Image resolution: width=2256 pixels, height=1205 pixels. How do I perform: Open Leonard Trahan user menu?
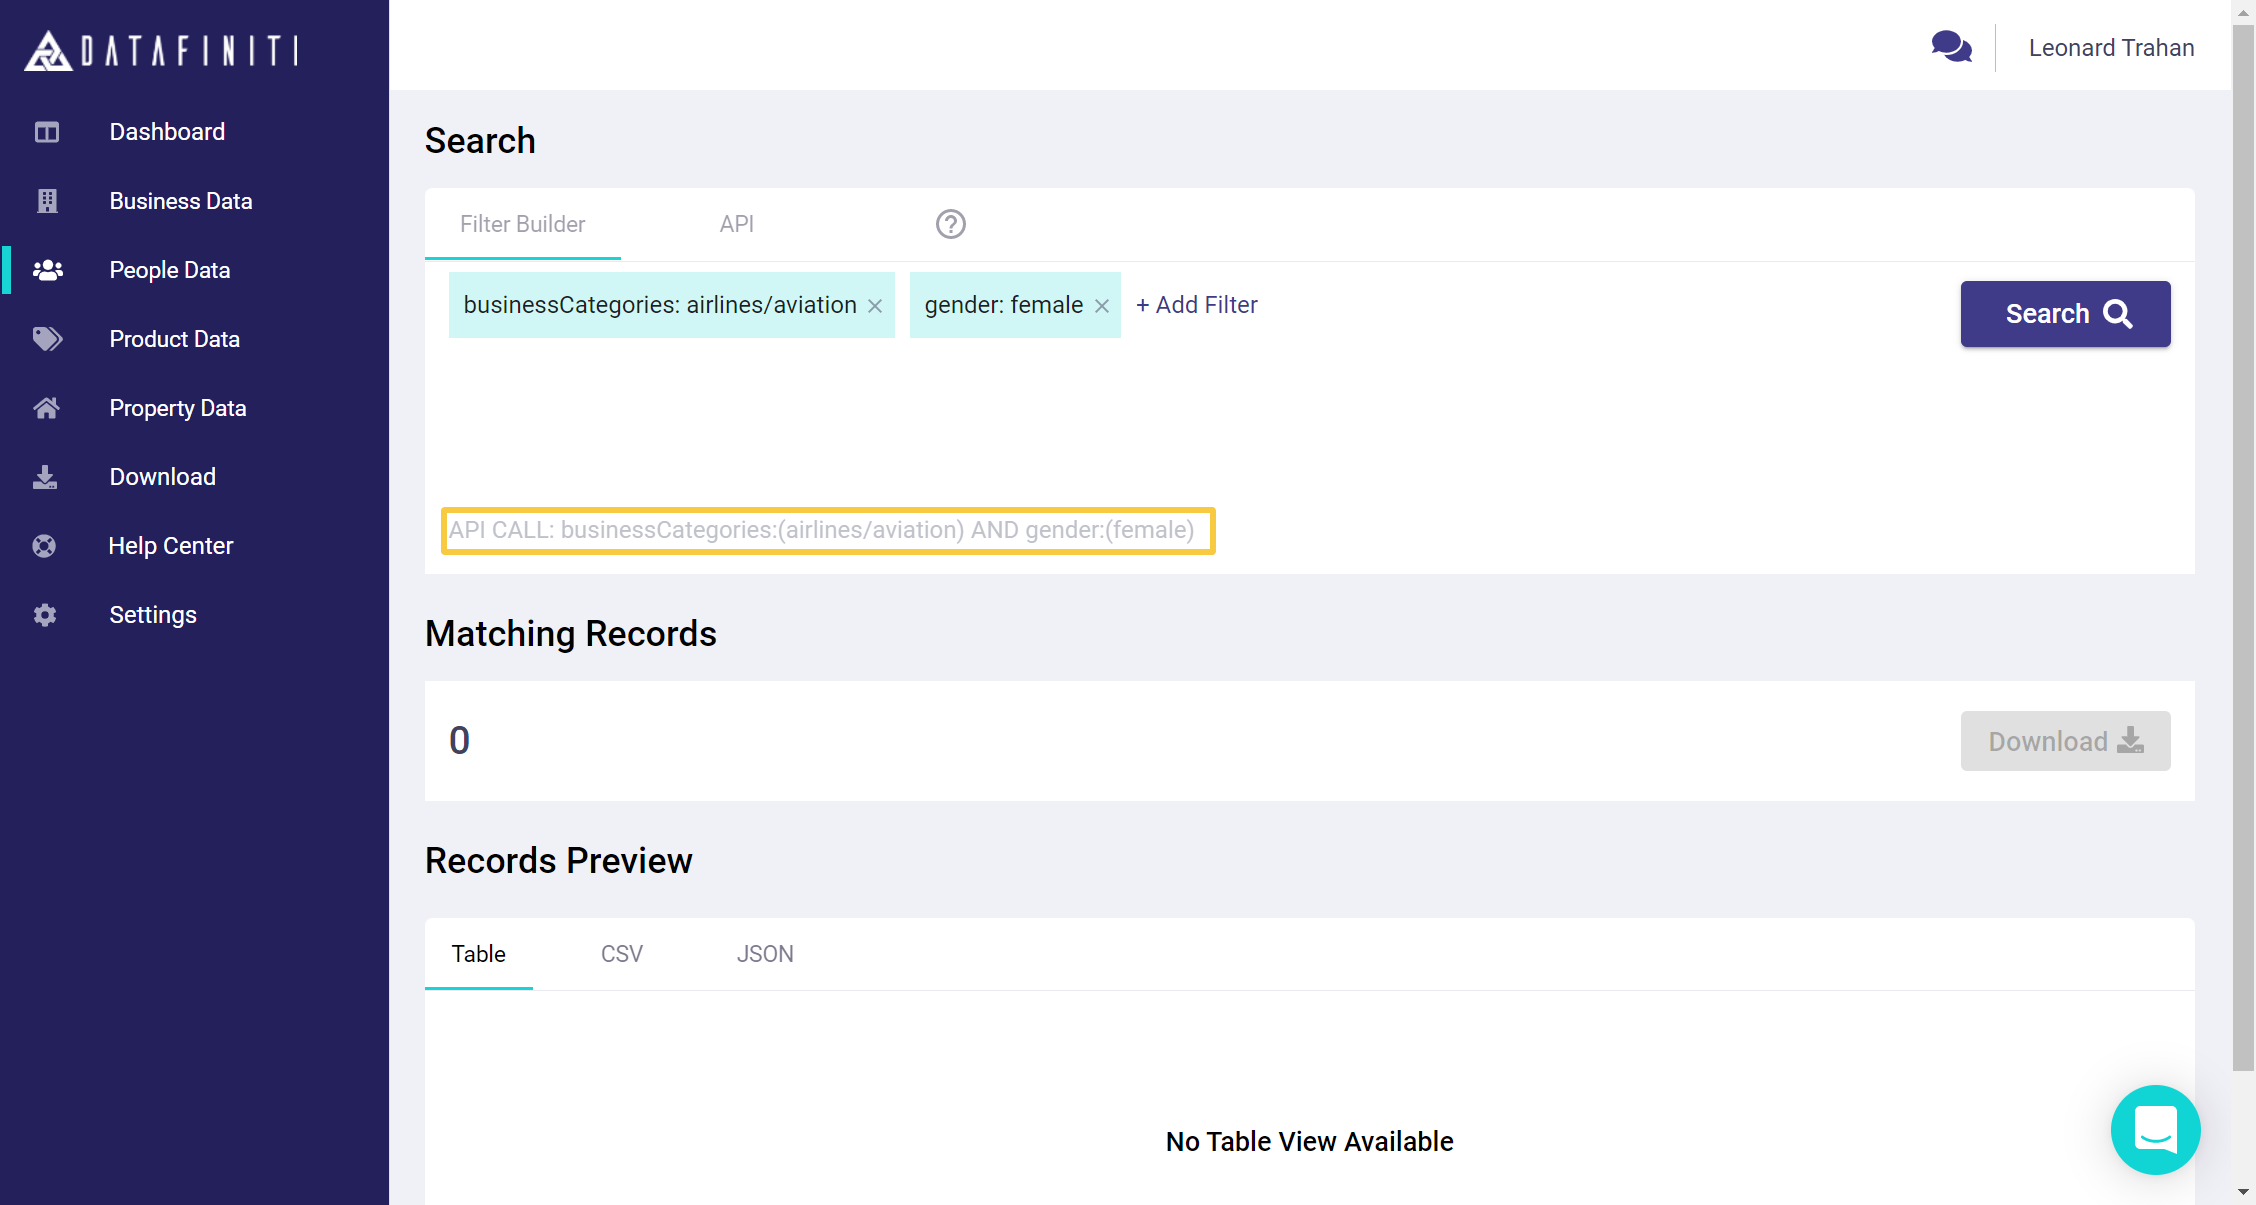pos(2111,48)
